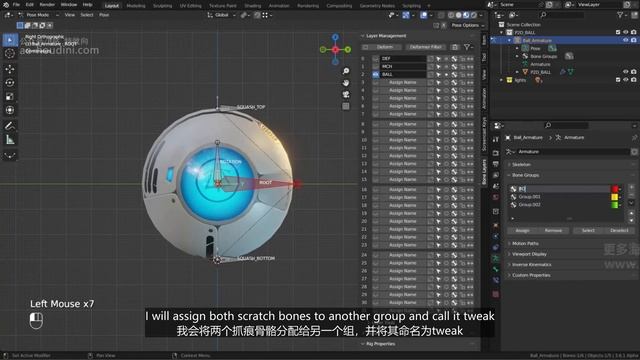Switch to the Modeling workspace tab
Viewport: 640px width, 360px height.
136,6
